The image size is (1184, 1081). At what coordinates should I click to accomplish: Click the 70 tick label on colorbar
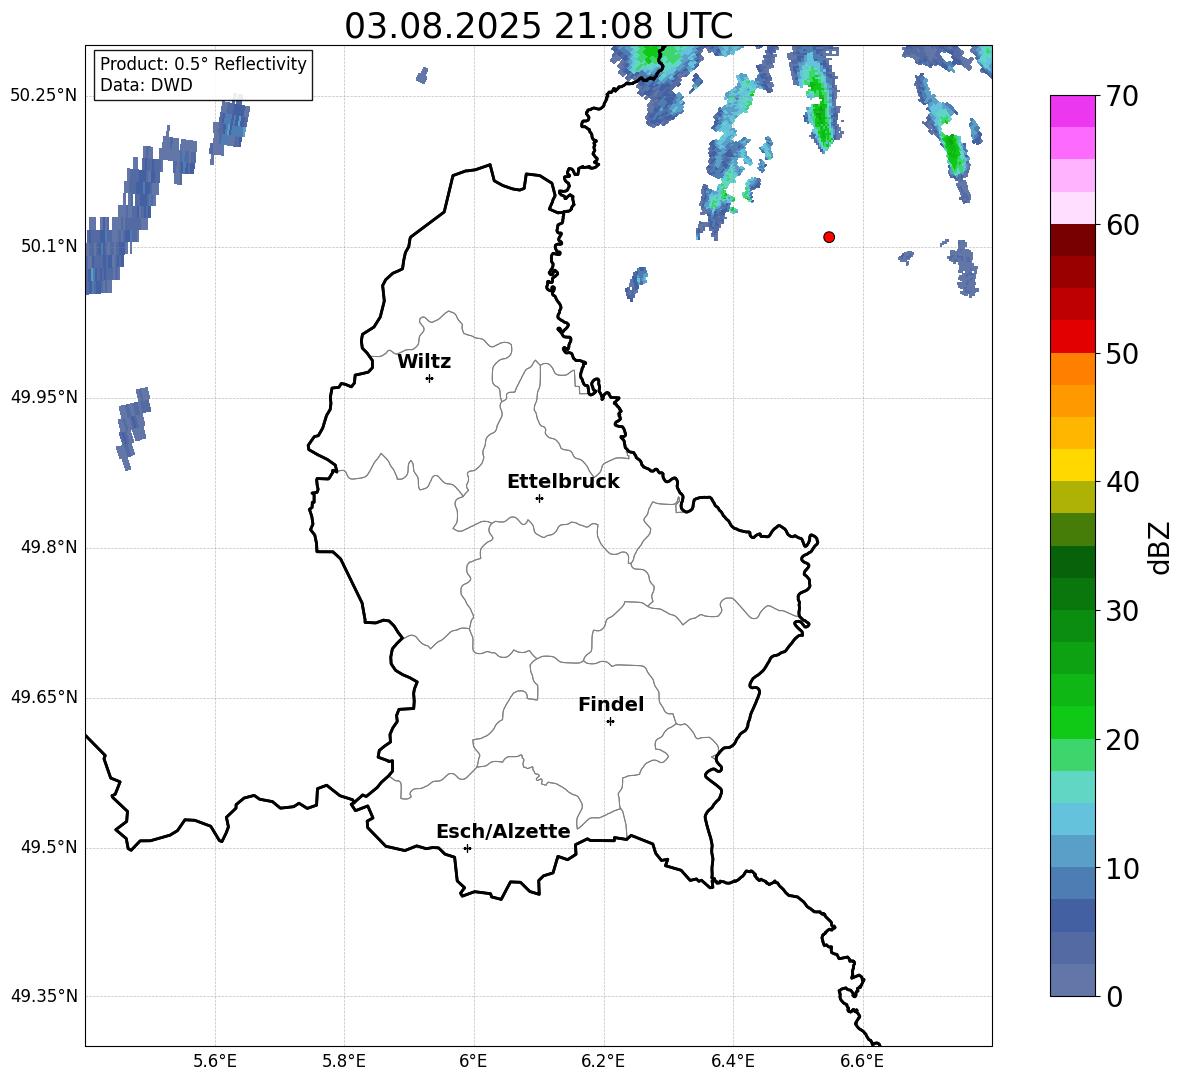[x=1122, y=96]
